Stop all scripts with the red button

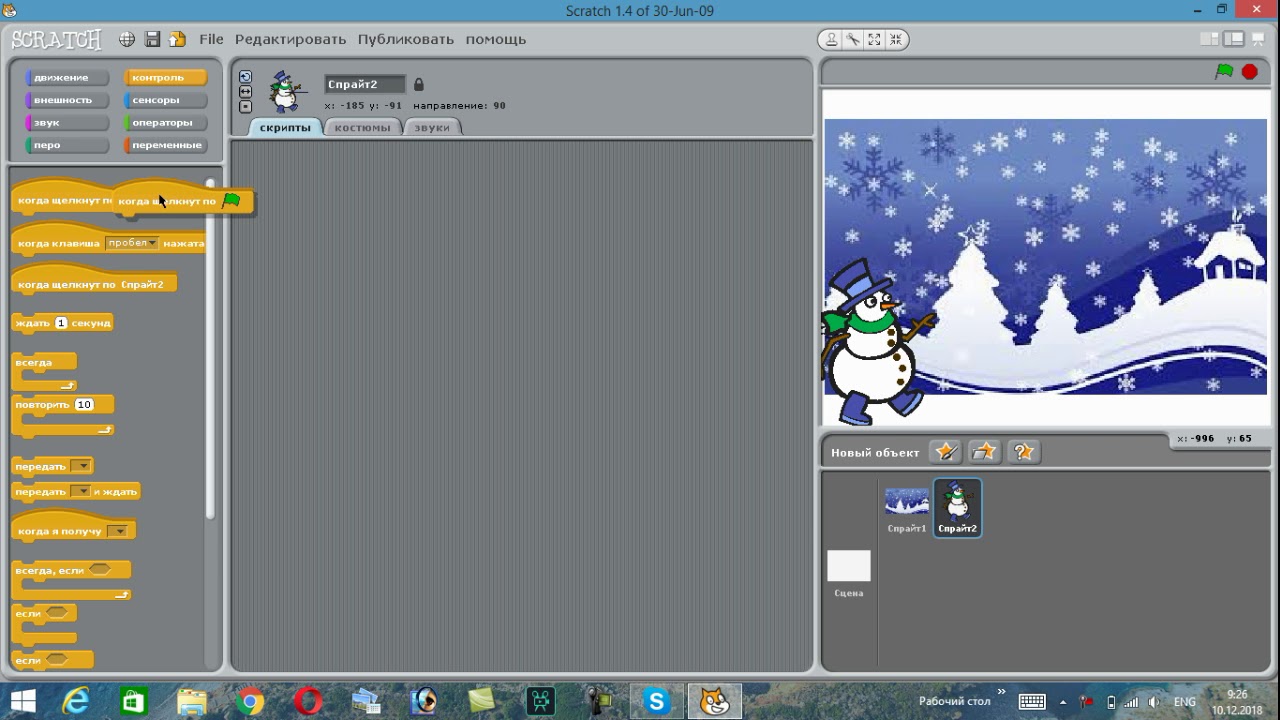1250,71
